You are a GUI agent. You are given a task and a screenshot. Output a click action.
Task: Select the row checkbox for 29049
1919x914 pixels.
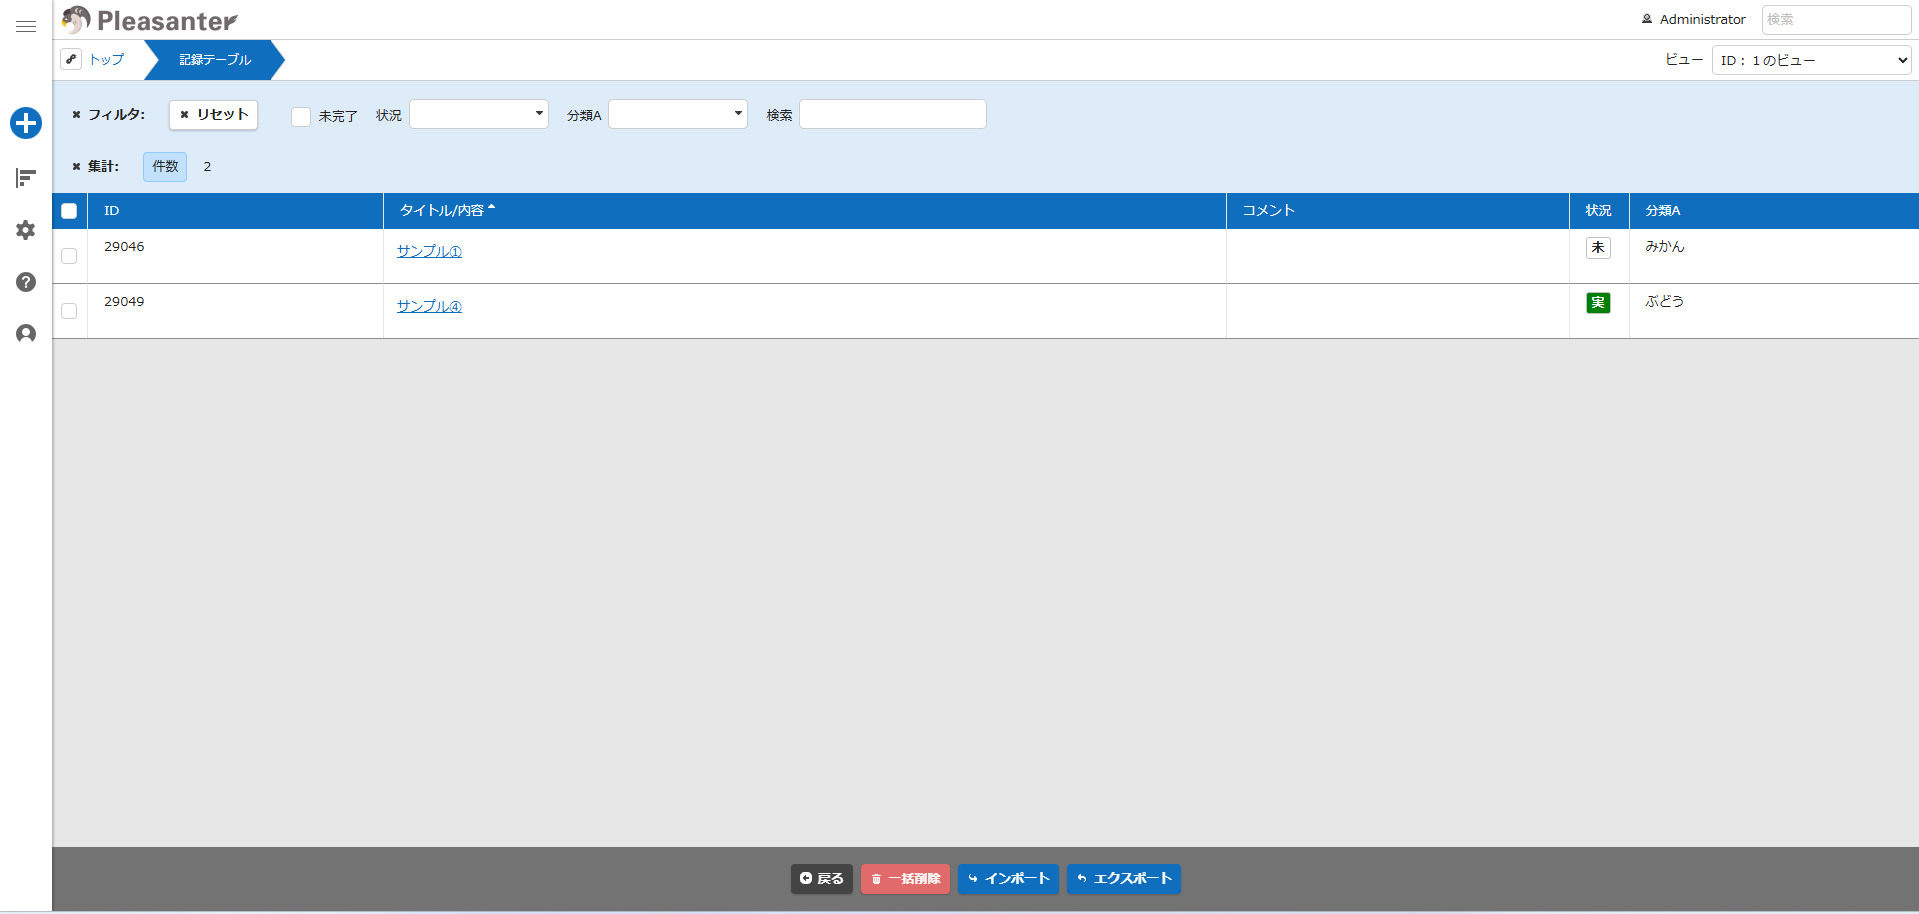(69, 311)
